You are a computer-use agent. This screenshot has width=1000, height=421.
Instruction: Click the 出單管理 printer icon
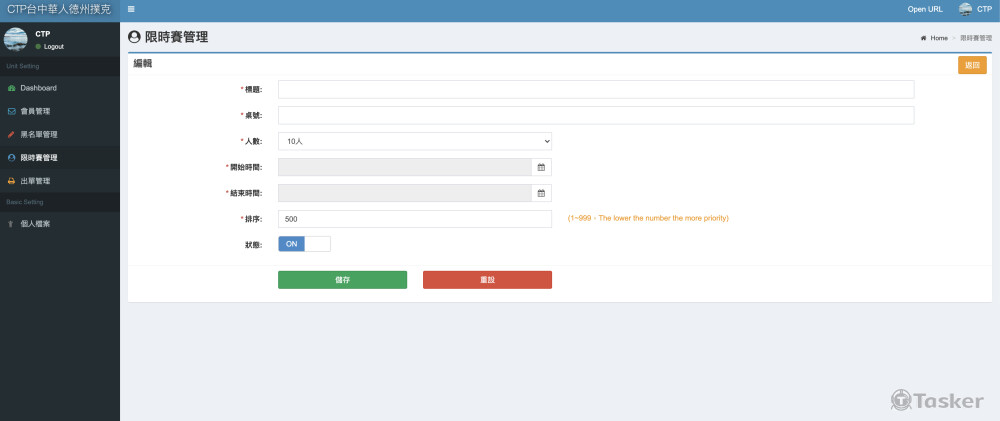[x=11, y=181]
